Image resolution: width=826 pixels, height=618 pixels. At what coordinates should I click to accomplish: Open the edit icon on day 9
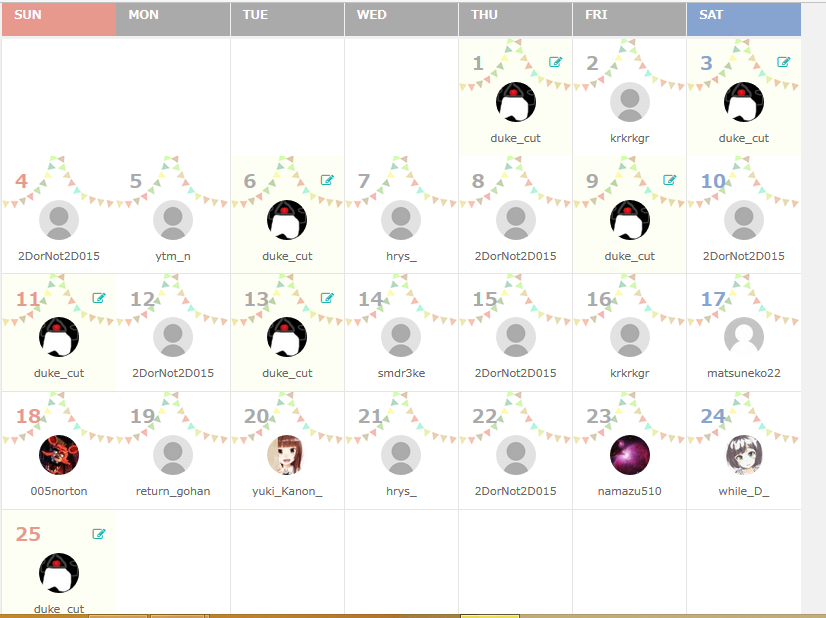(670, 180)
